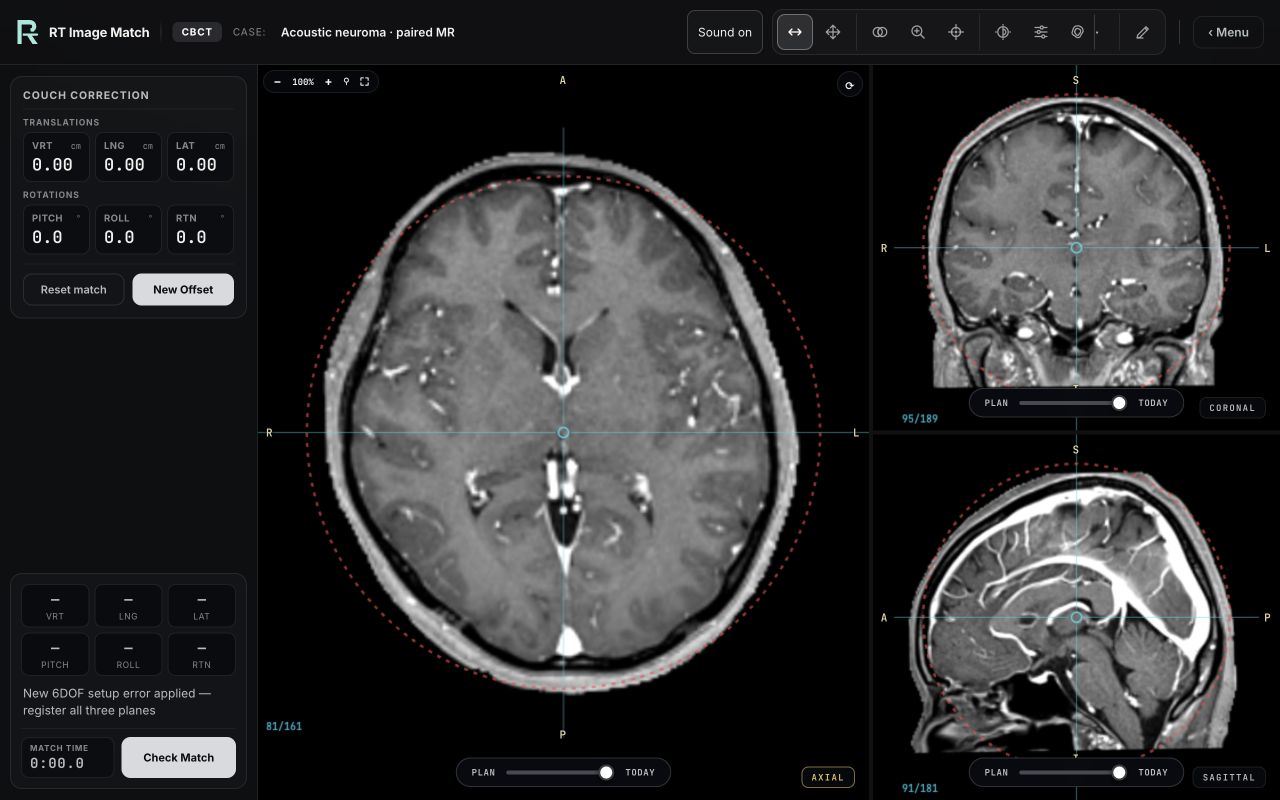Viewport: 1280px width, 800px height.
Task: Choose the overlapping circles blend tool
Action: pyautogui.click(x=880, y=32)
